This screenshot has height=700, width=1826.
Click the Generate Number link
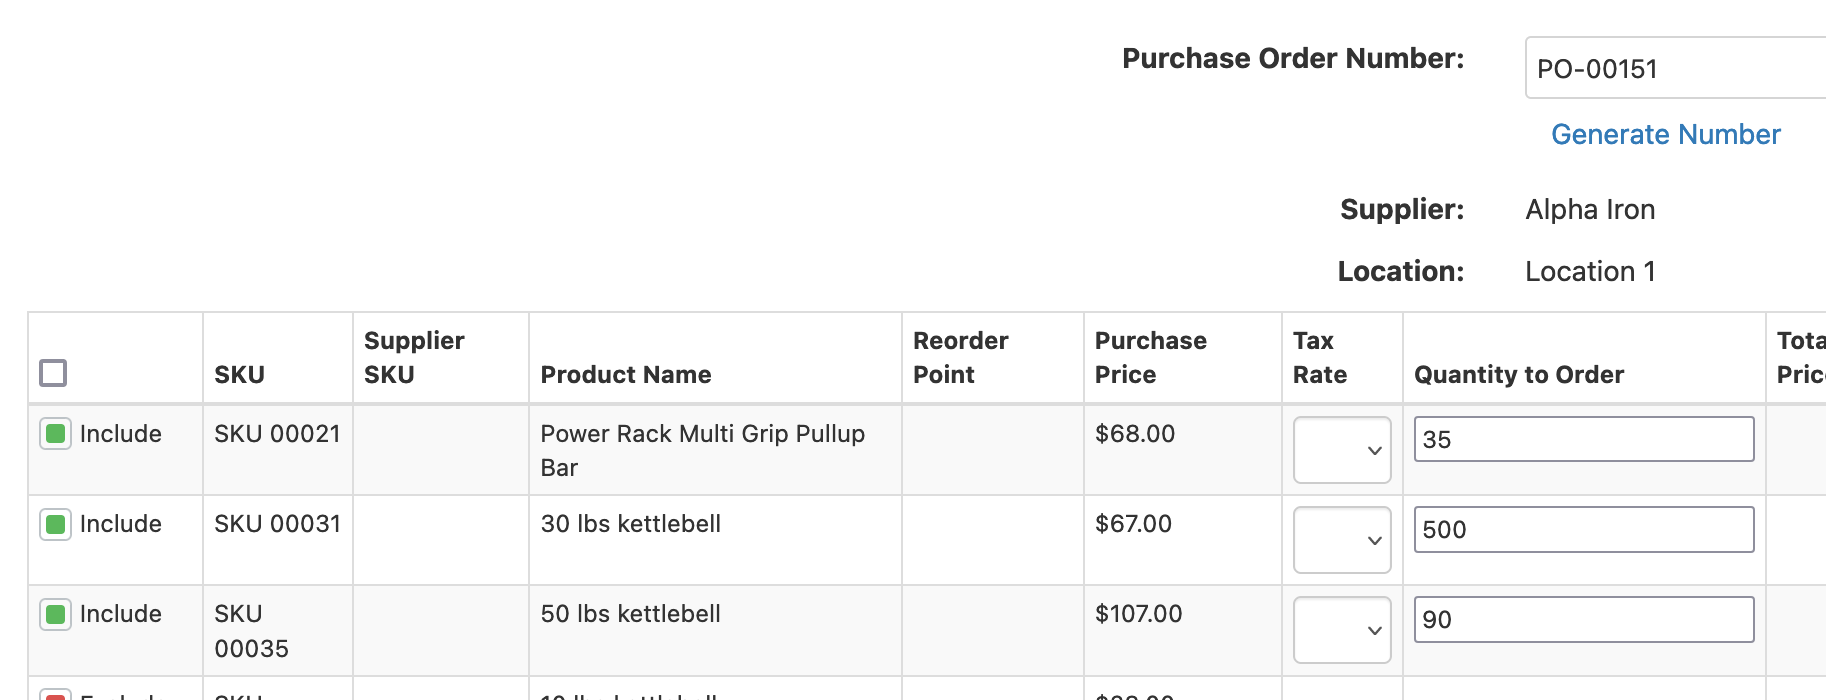[x=1665, y=134]
